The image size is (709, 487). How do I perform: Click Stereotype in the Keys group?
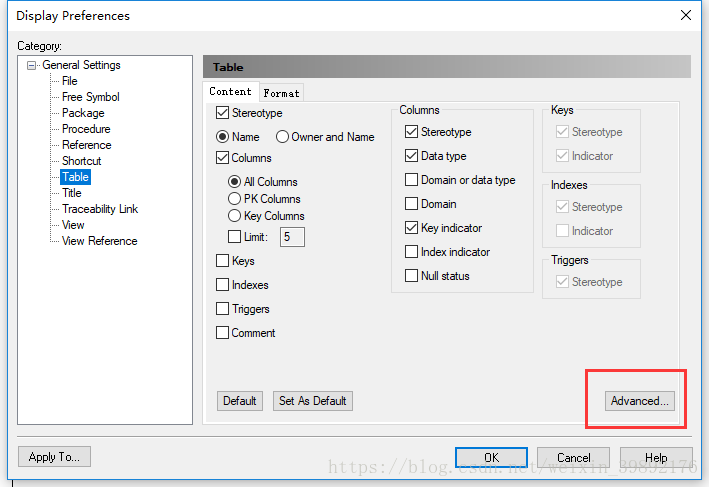pyautogui.click(x=562, y=132)
